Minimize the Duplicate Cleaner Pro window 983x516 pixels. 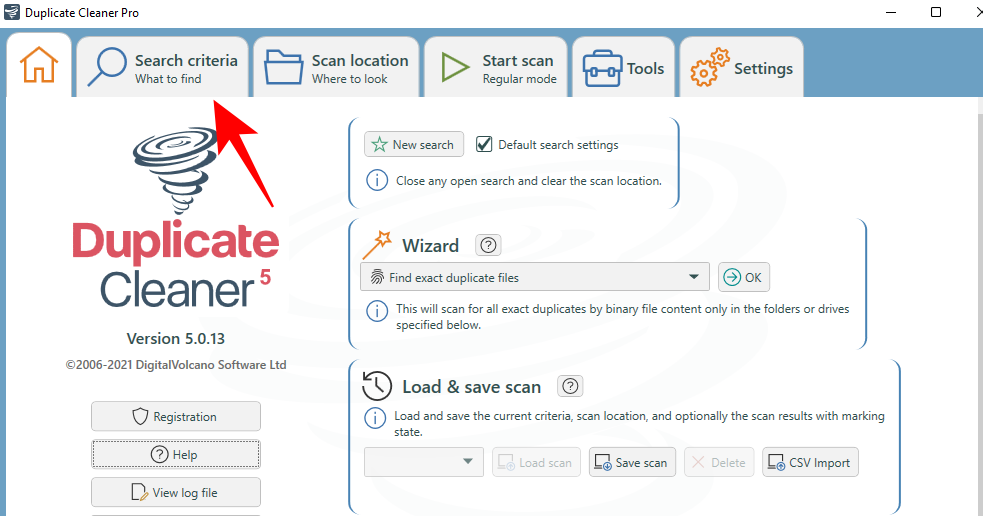[x=891, y=13]
